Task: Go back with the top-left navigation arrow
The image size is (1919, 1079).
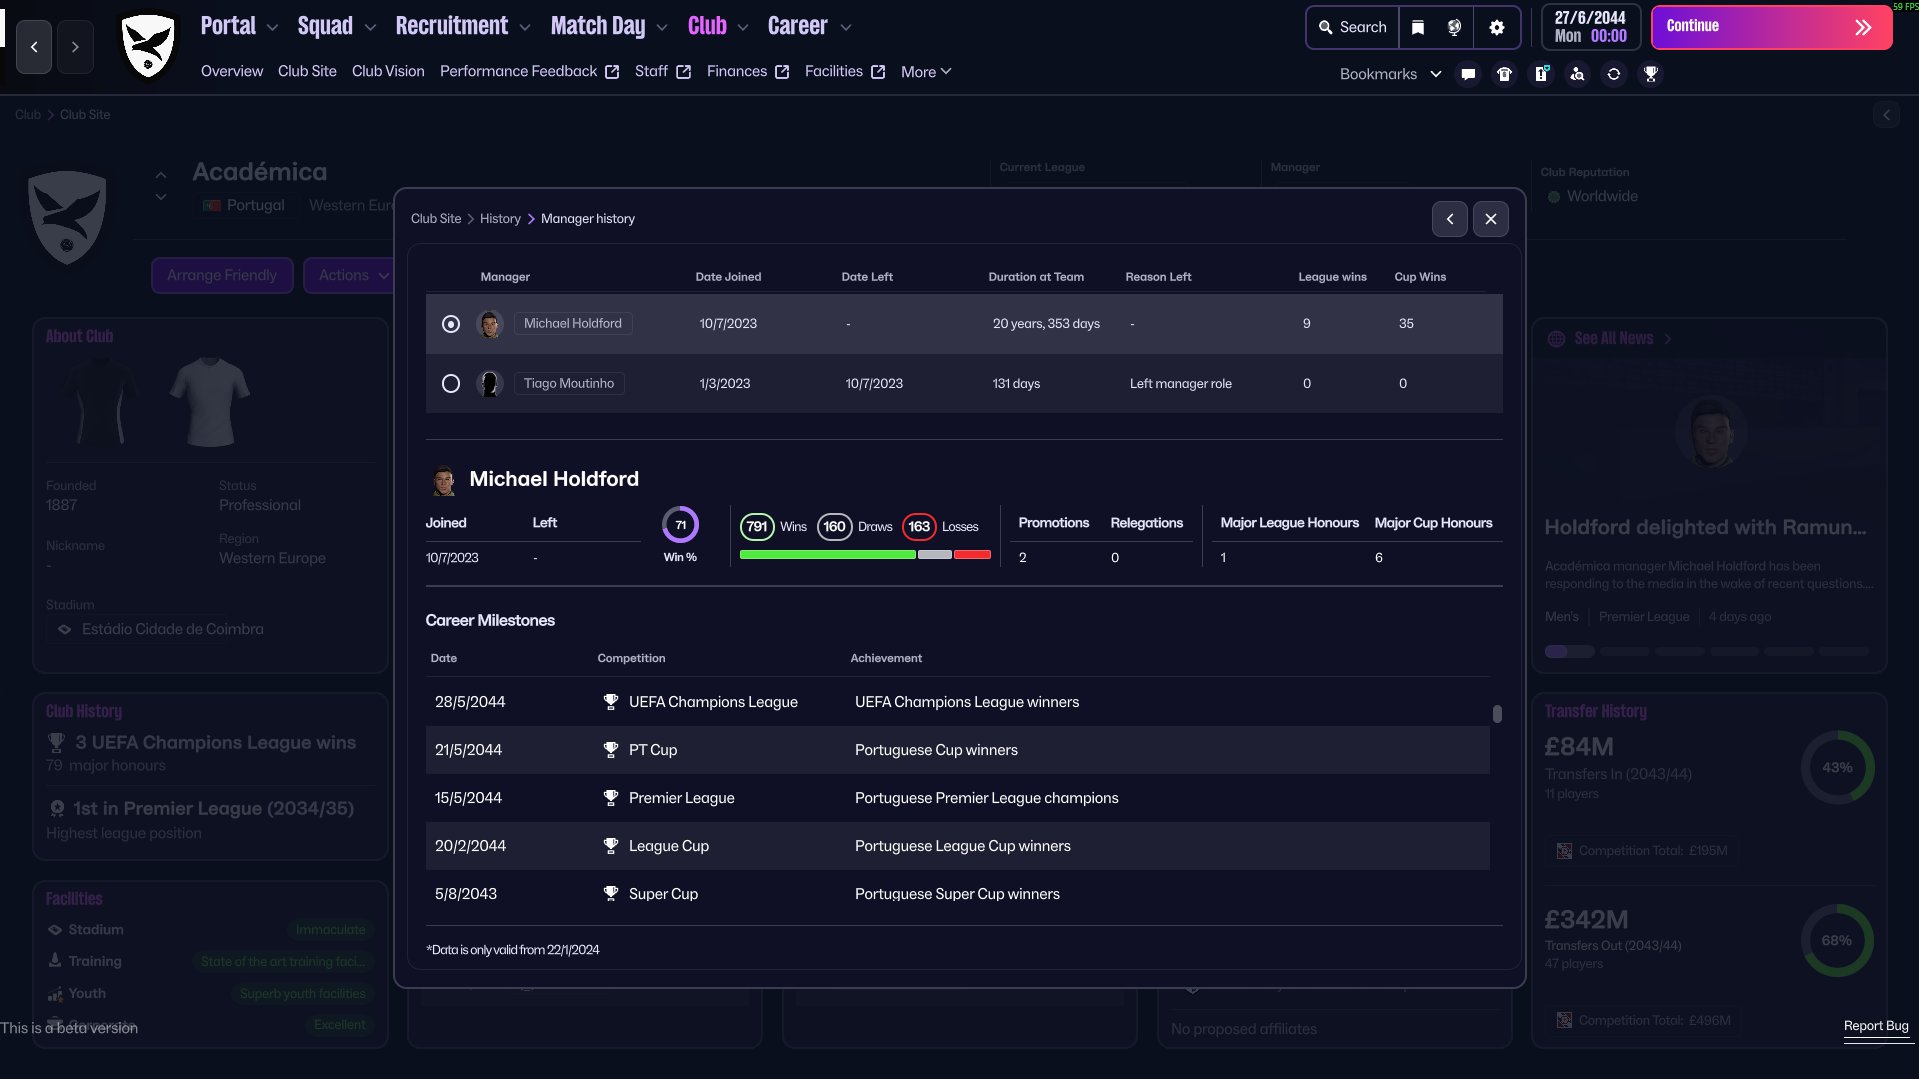Action: (34, 47)
